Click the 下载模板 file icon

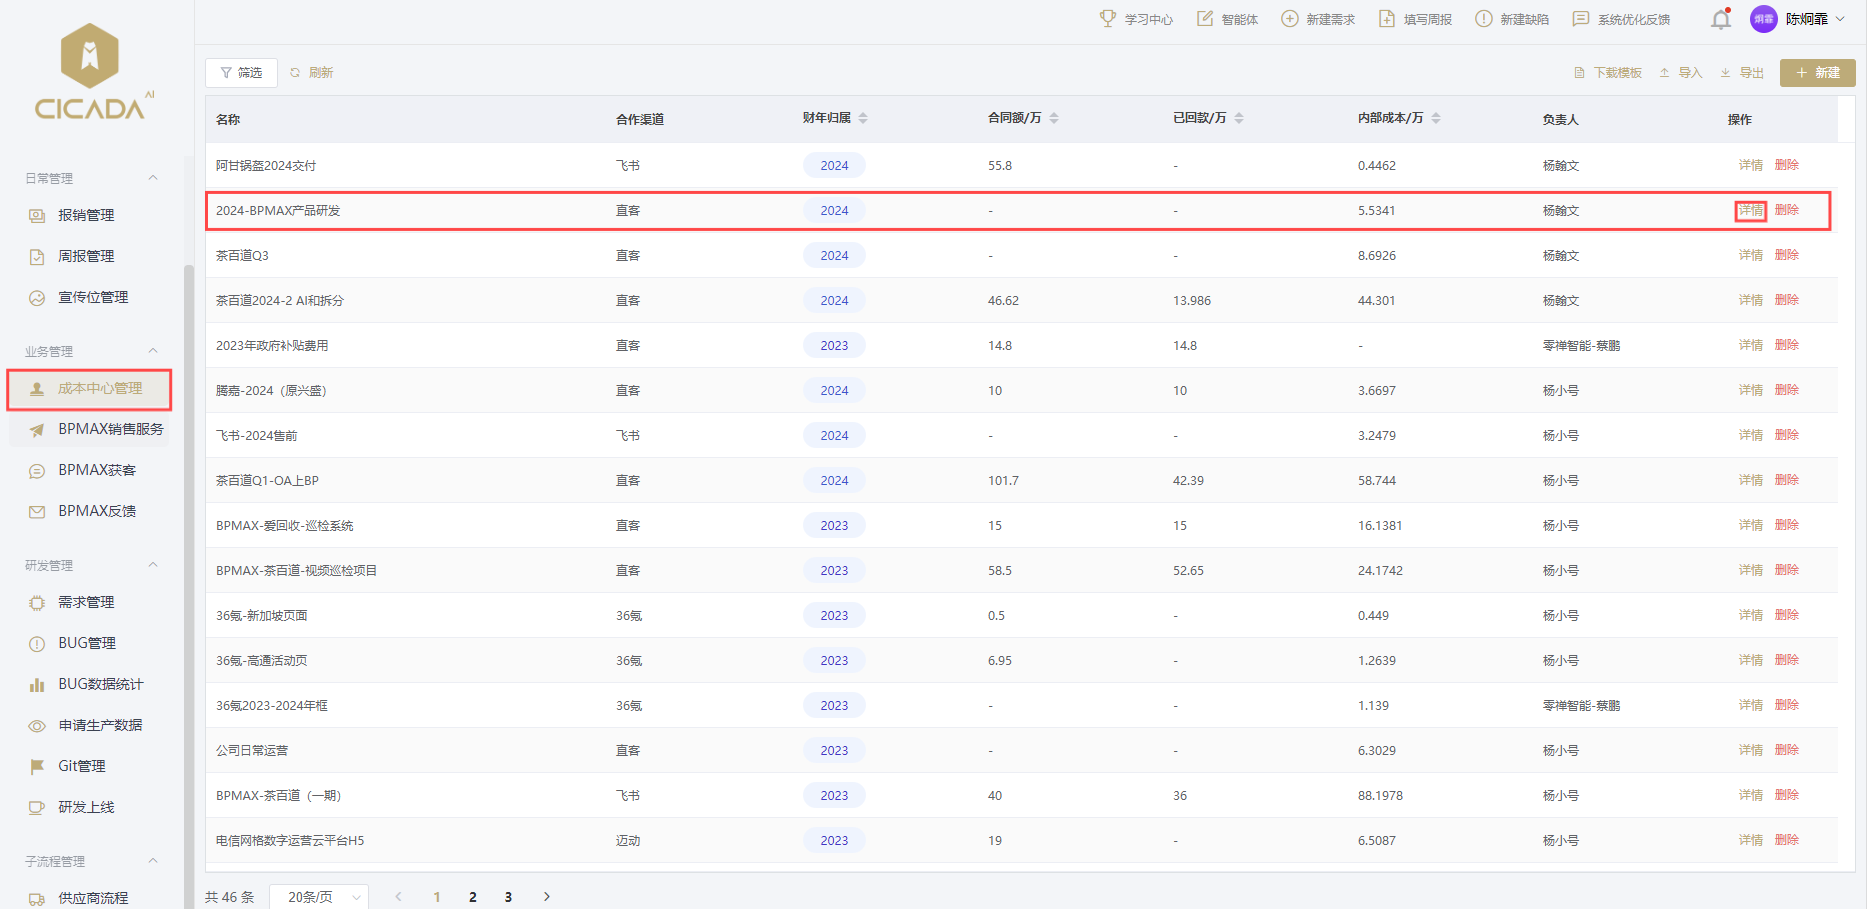point(1579,73)
